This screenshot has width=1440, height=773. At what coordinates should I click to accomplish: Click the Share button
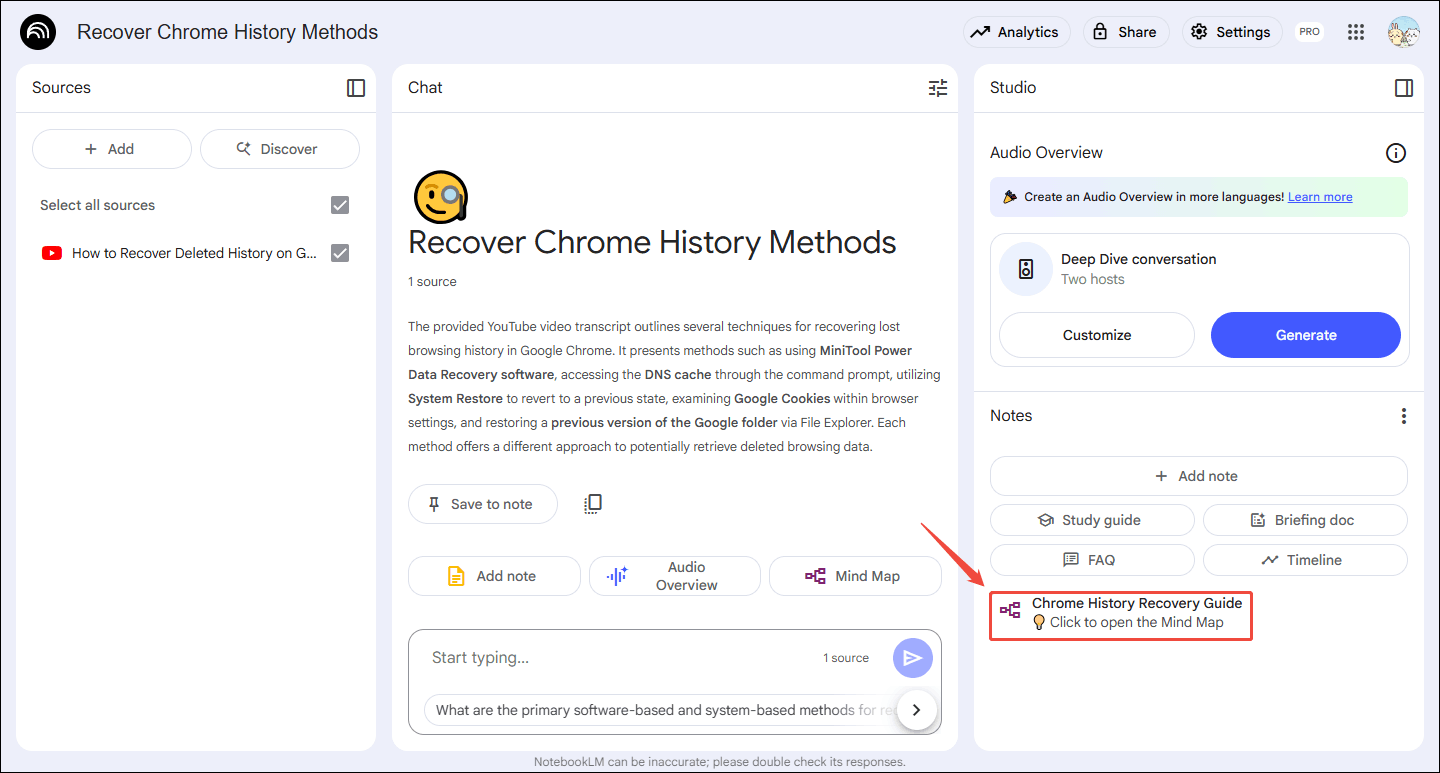click(x=1126, y=32)
